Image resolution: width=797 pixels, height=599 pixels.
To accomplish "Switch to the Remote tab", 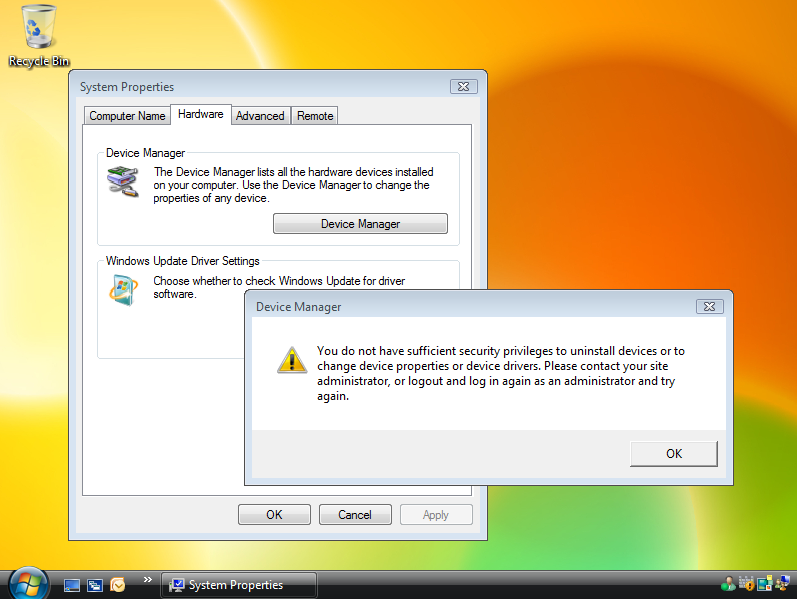I will coord(315,116).
